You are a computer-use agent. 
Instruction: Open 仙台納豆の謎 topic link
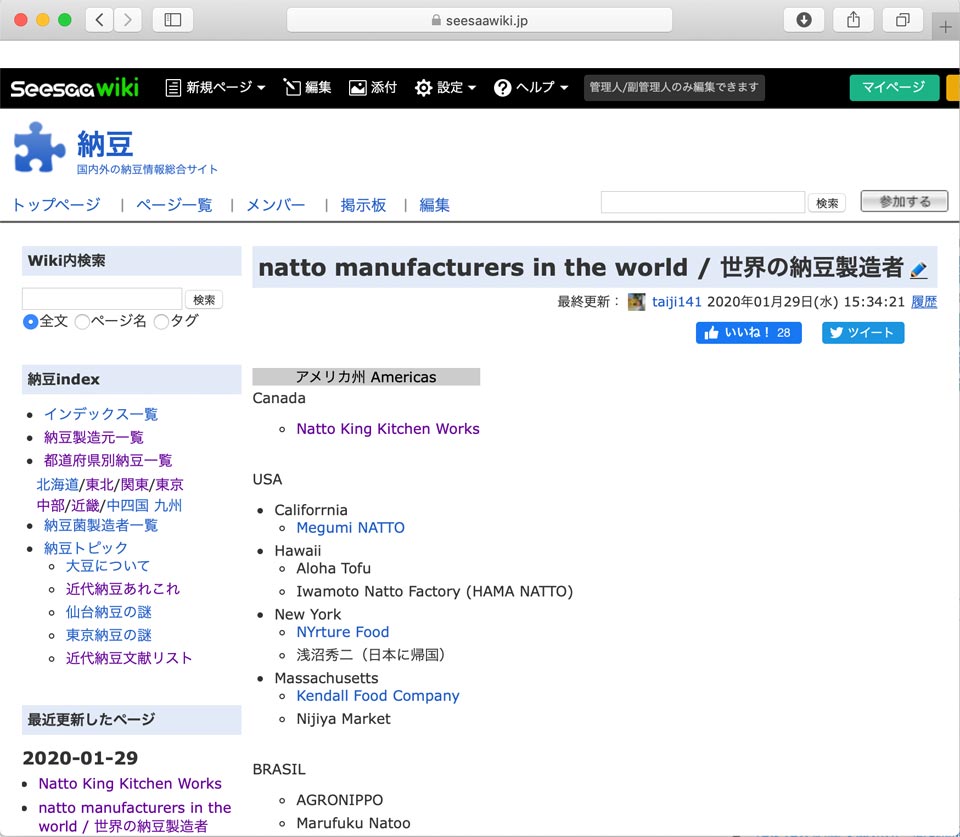click(x=109, y=612)
